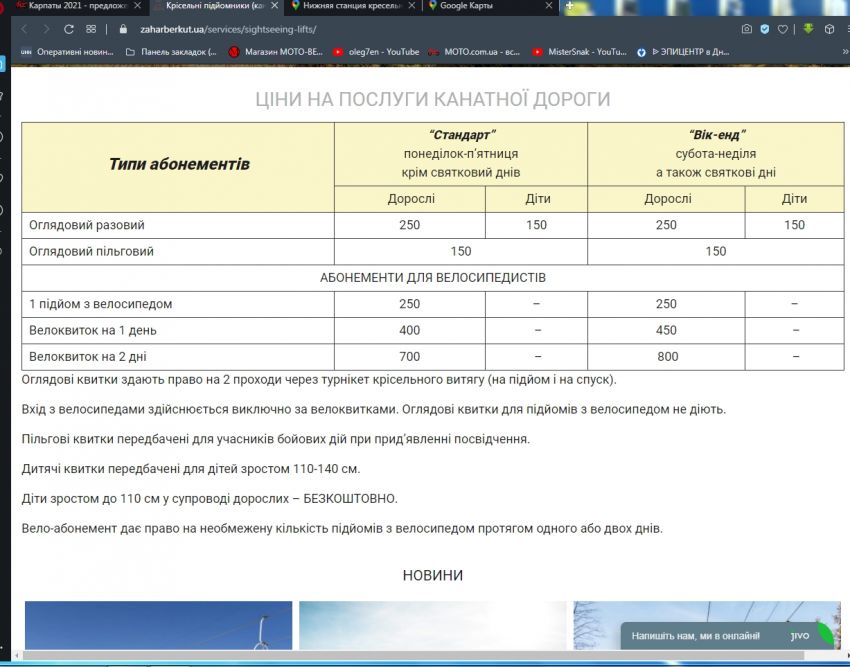
Task: Click Велоквиток на 2 дні row label
Action: (x=87, y=357)
